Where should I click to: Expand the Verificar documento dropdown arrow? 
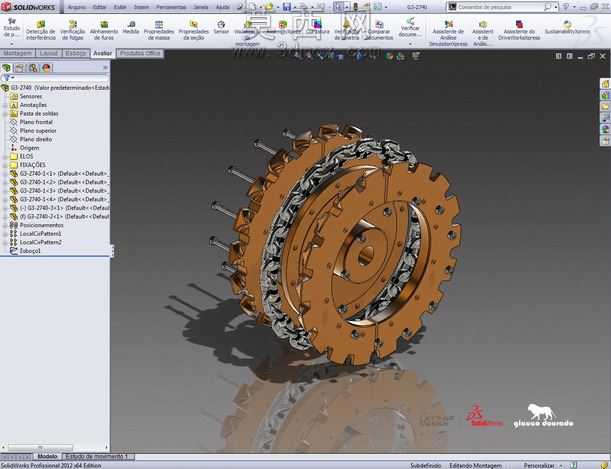point(410,44)
